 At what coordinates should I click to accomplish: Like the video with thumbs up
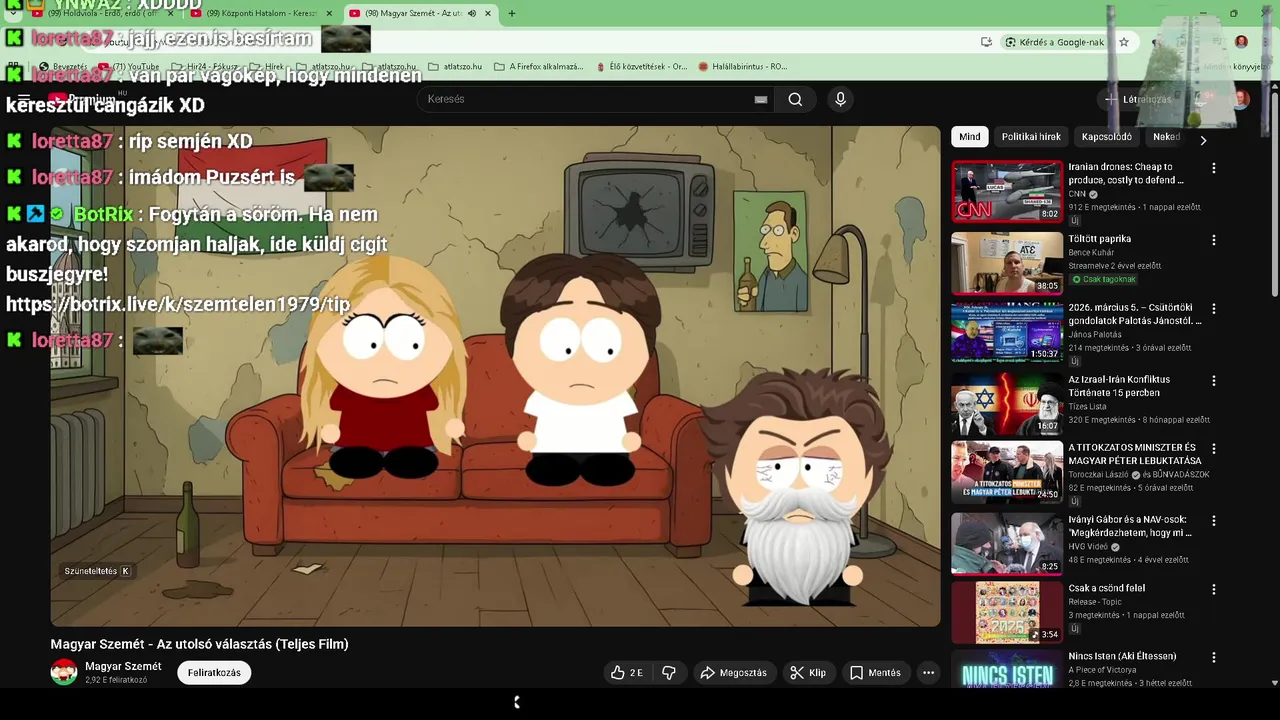pyautogui.click(x=628, y=673)
